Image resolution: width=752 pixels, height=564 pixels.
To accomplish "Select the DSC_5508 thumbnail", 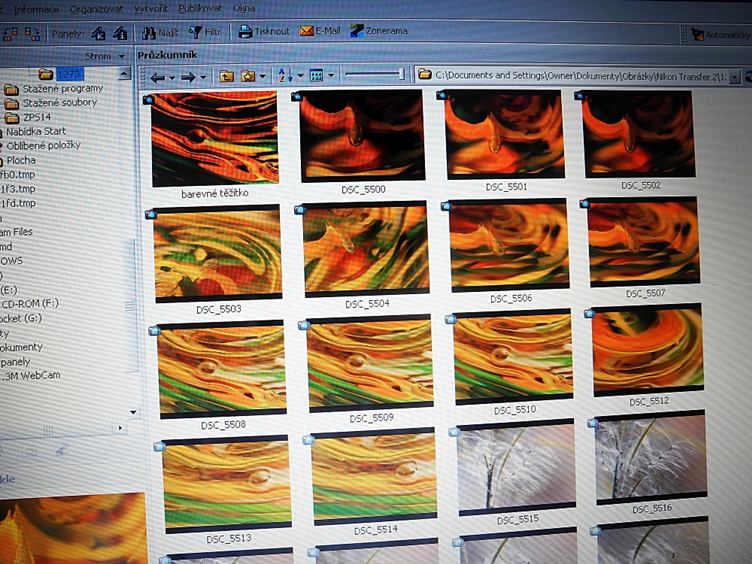I will [222, 369].
